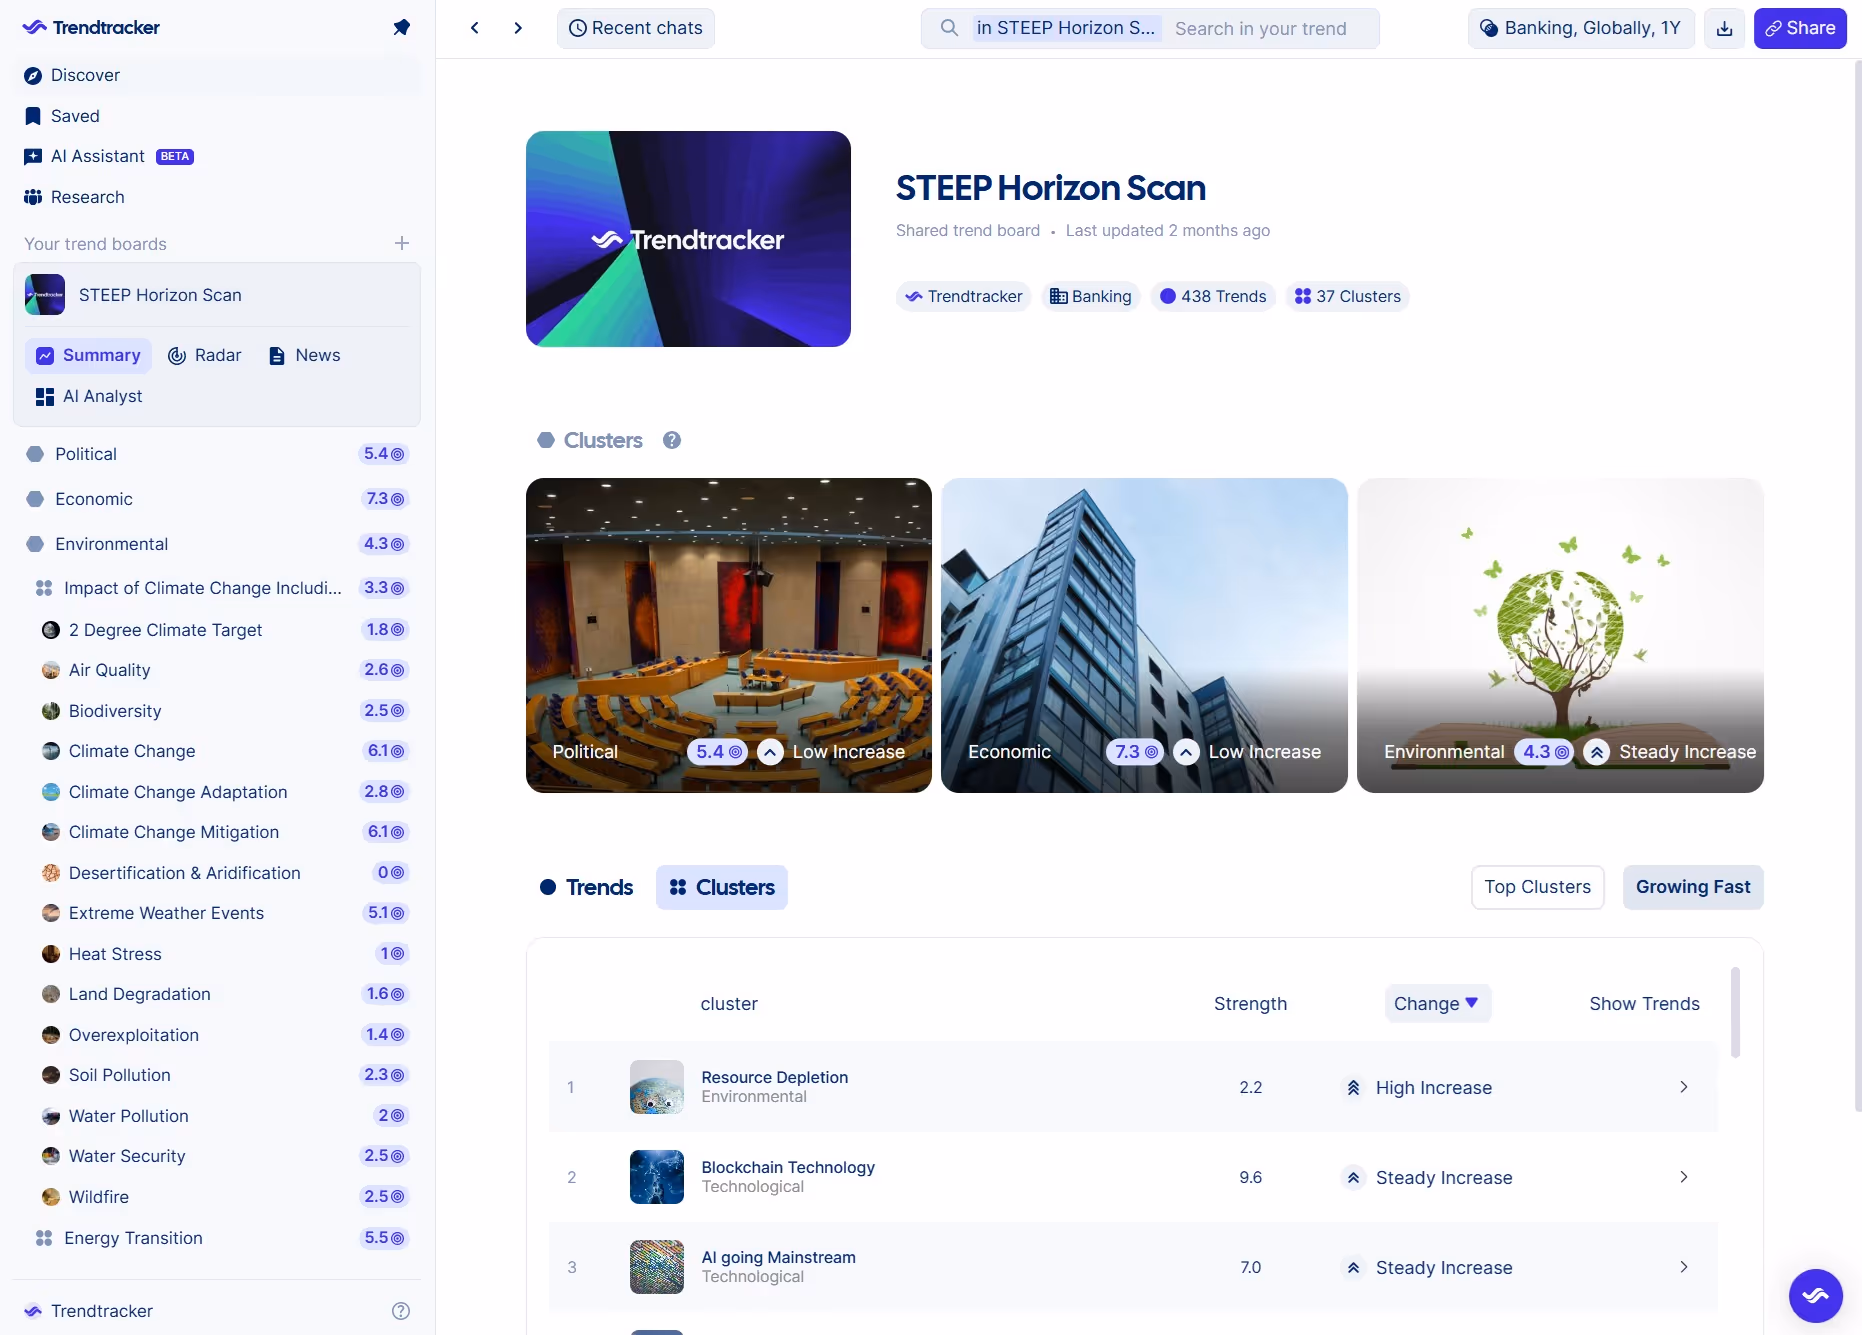
Task: Switch table to Clusters view
Action: click(x=722, y=887)
